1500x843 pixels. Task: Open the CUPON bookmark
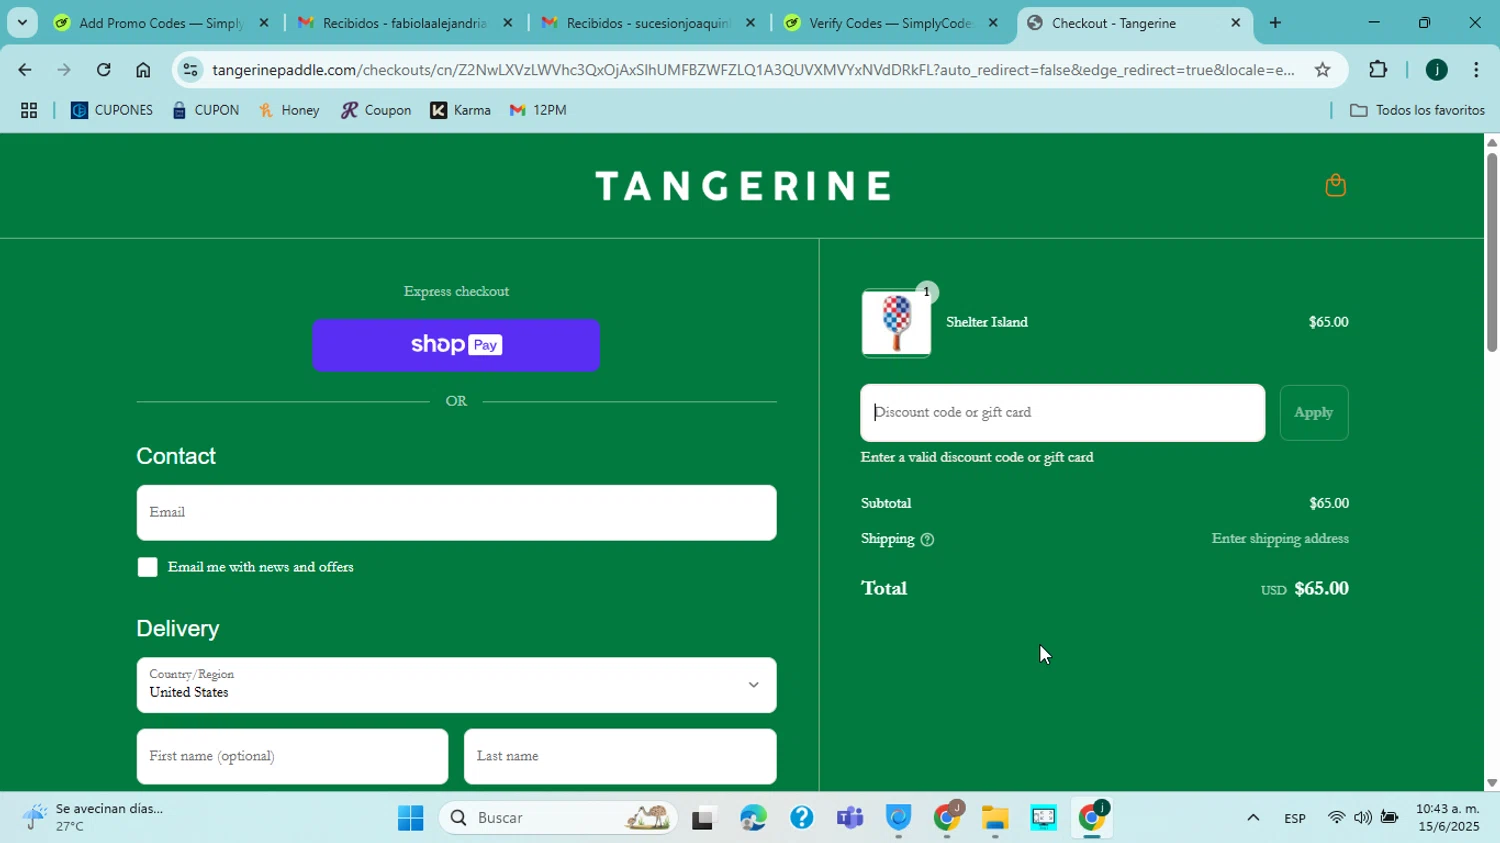pyautogui.click(x=205, y=111)
